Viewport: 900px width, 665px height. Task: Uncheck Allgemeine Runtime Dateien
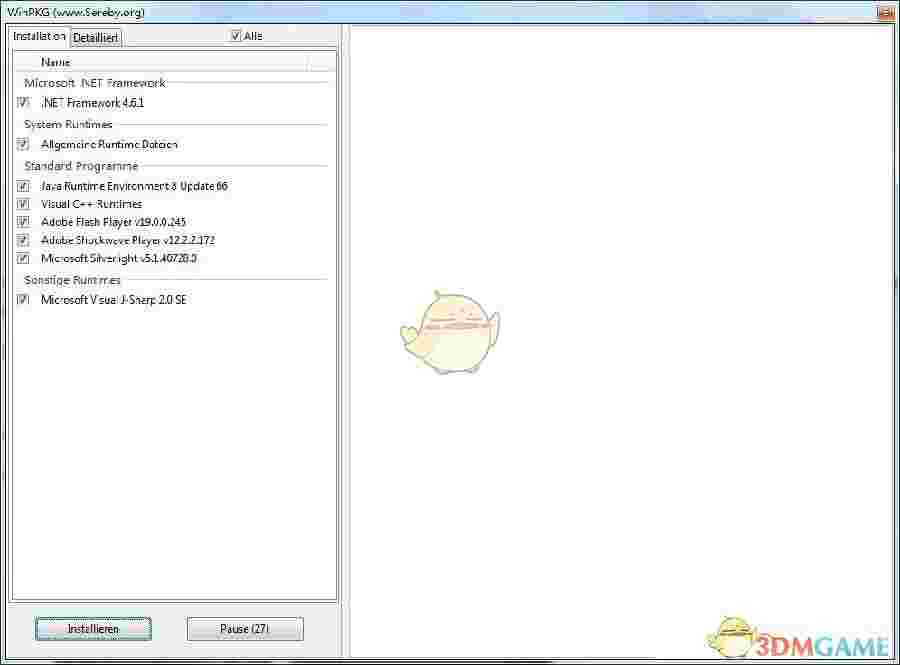(23, 144)
